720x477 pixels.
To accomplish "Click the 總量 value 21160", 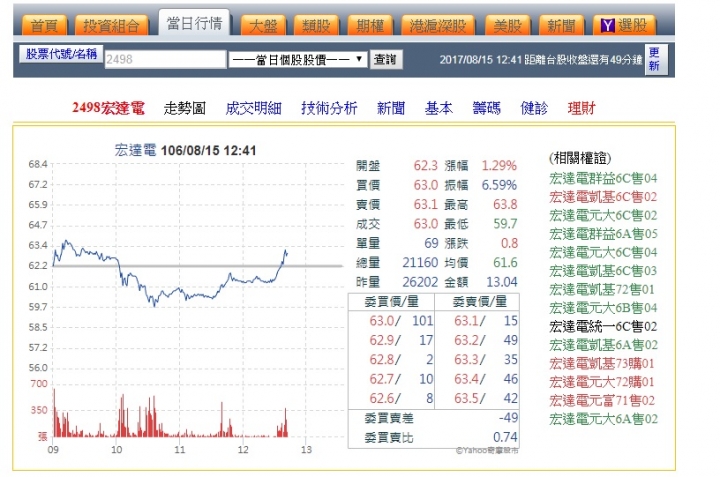I will 420,263.
